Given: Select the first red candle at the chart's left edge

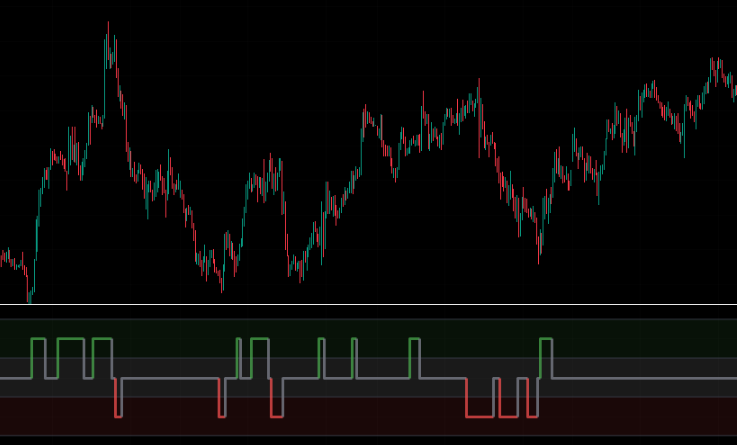Looking at the screenshot, I should [x=3, y=259].
